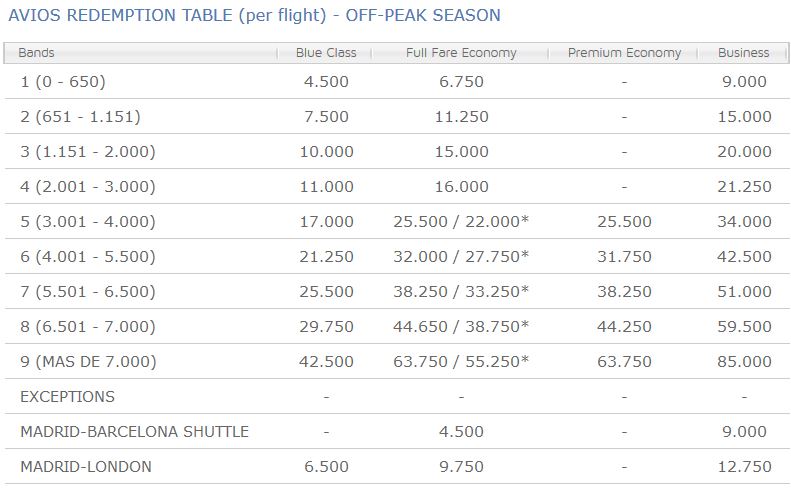Click the 44.650 / 38.750* cell
This screenshot has height=491, width=791.
point(461,327)
